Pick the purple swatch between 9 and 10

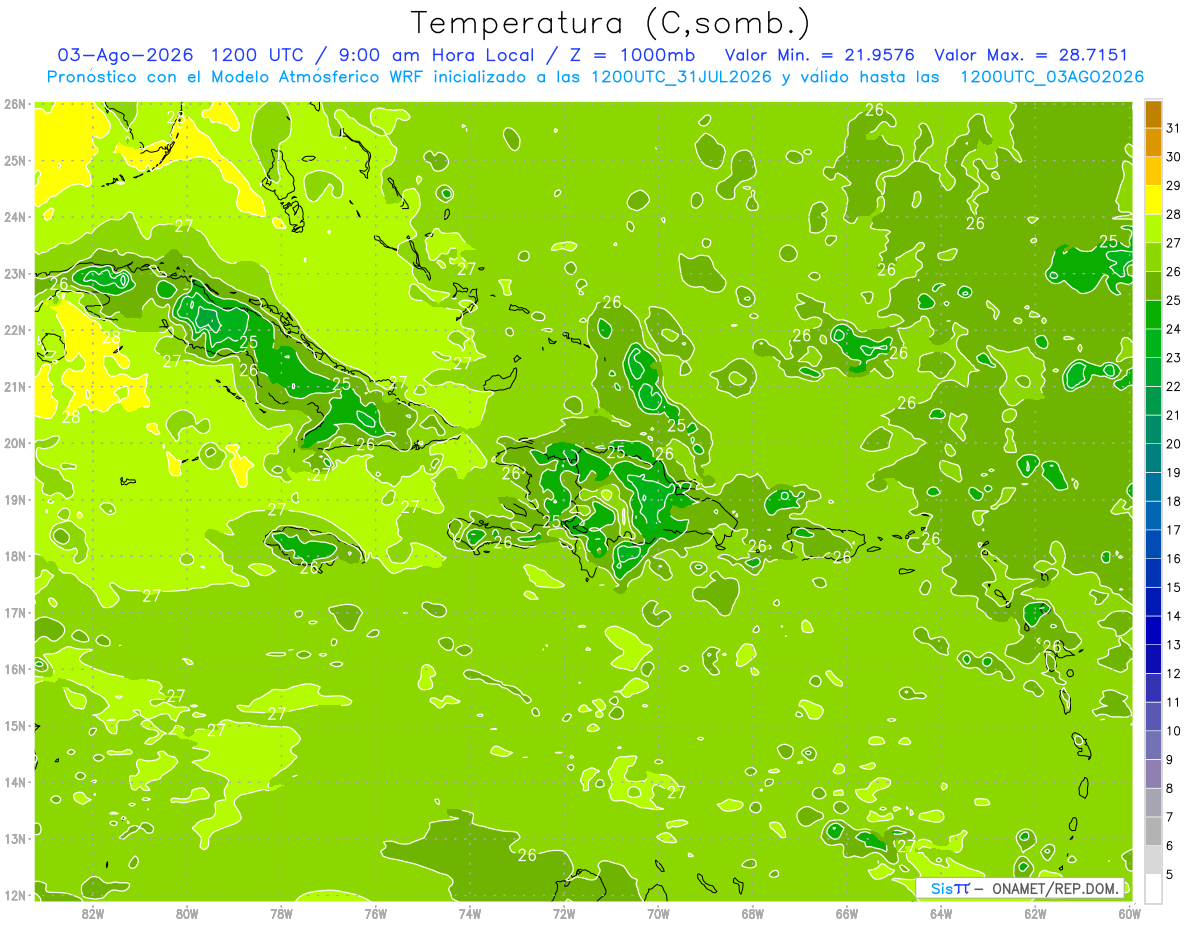pyautogui.click(x=1153, y=745)
